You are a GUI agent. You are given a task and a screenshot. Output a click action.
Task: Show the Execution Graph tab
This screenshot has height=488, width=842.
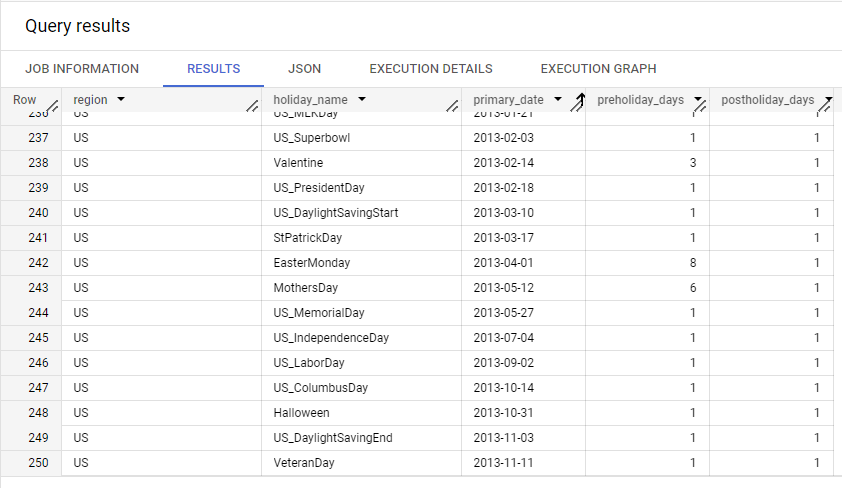[598, 69]
